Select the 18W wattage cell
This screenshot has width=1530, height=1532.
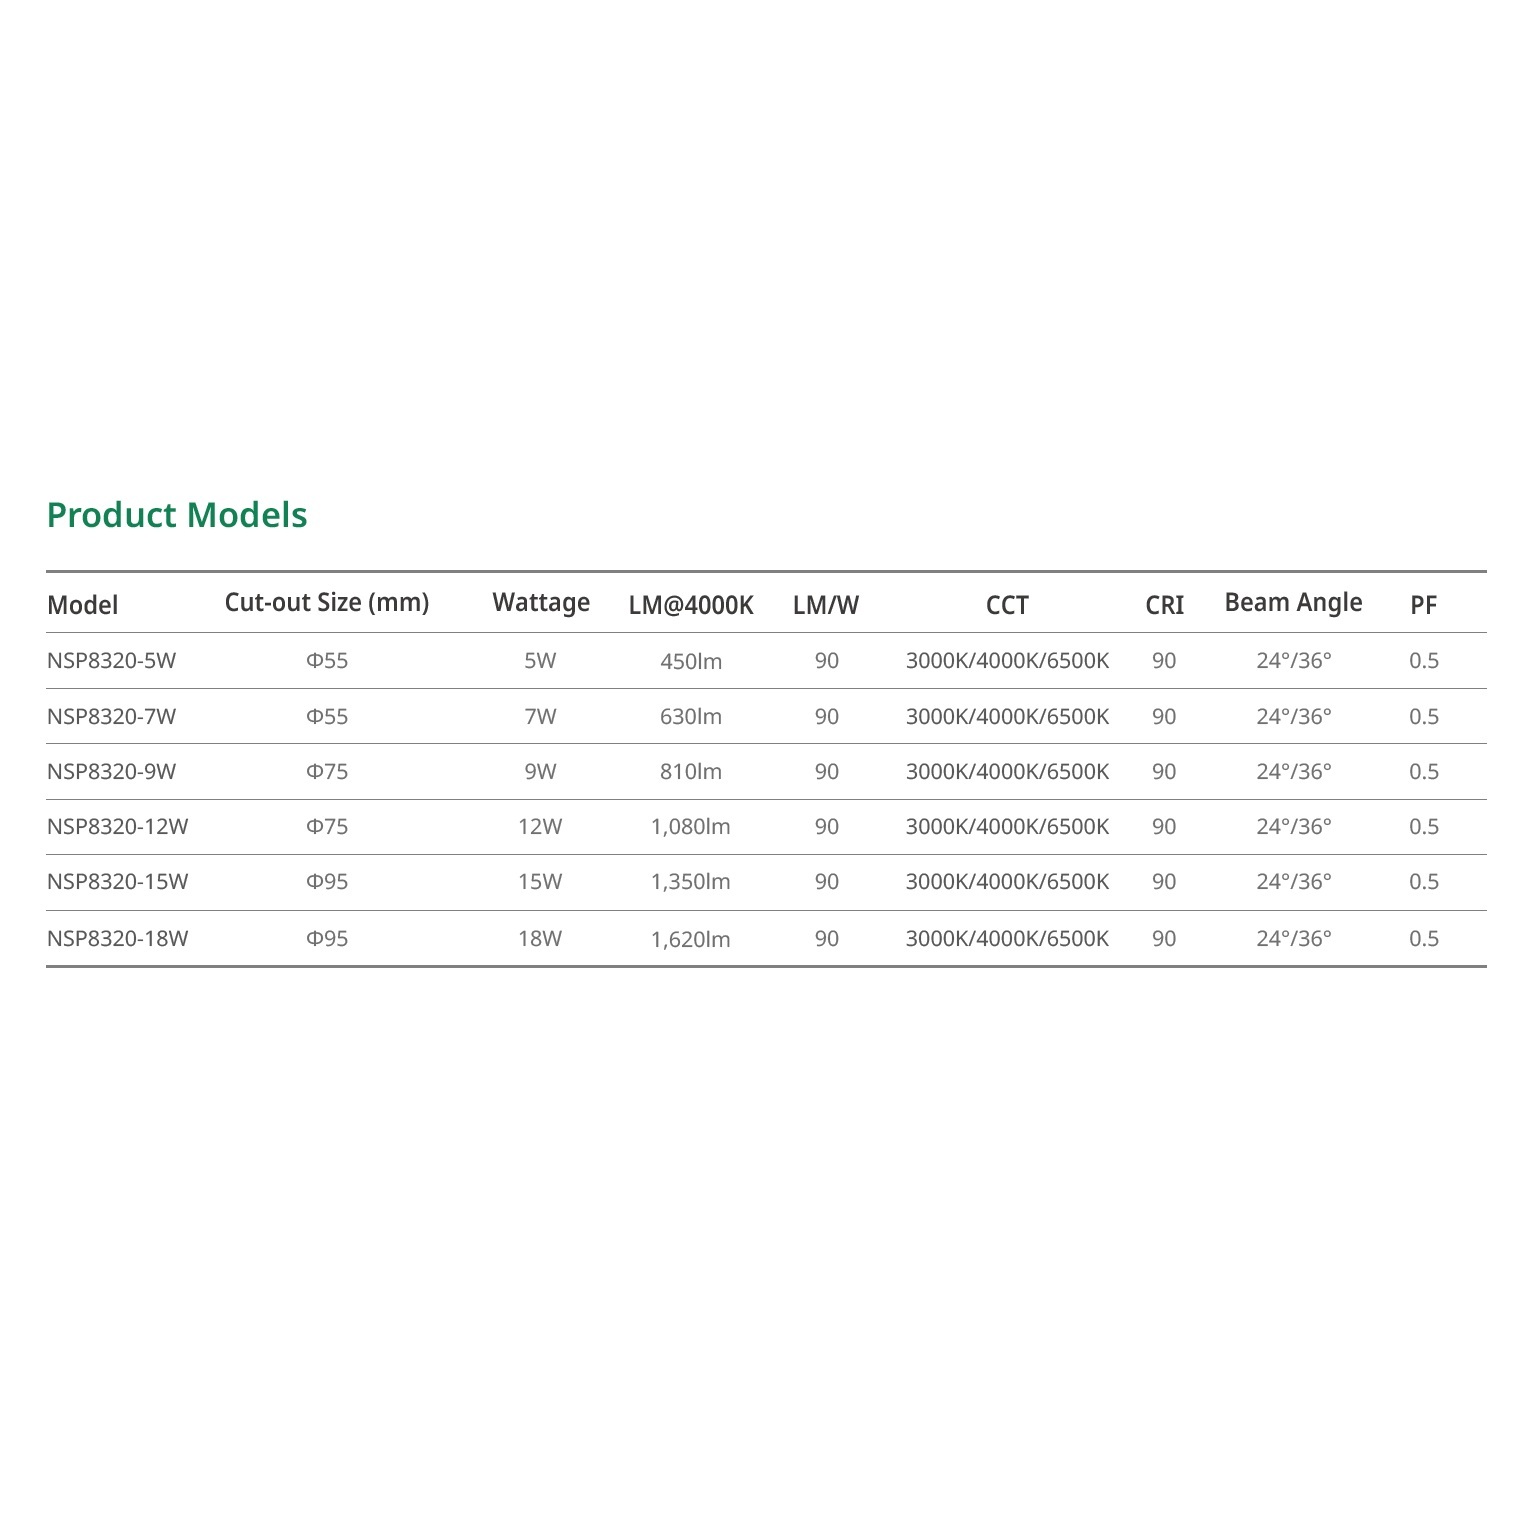coord(540,939)
